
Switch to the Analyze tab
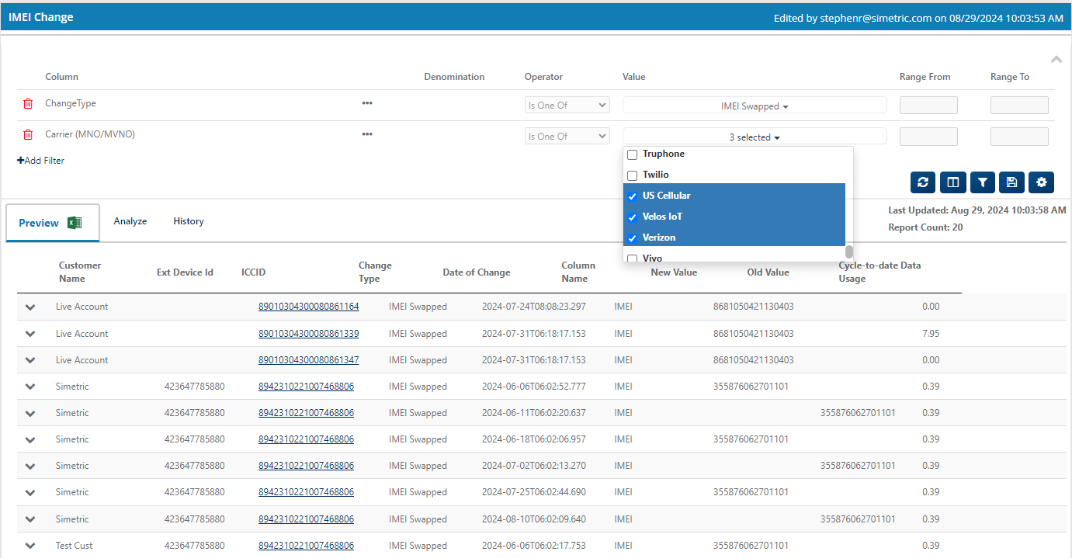[x=130, y=221]
